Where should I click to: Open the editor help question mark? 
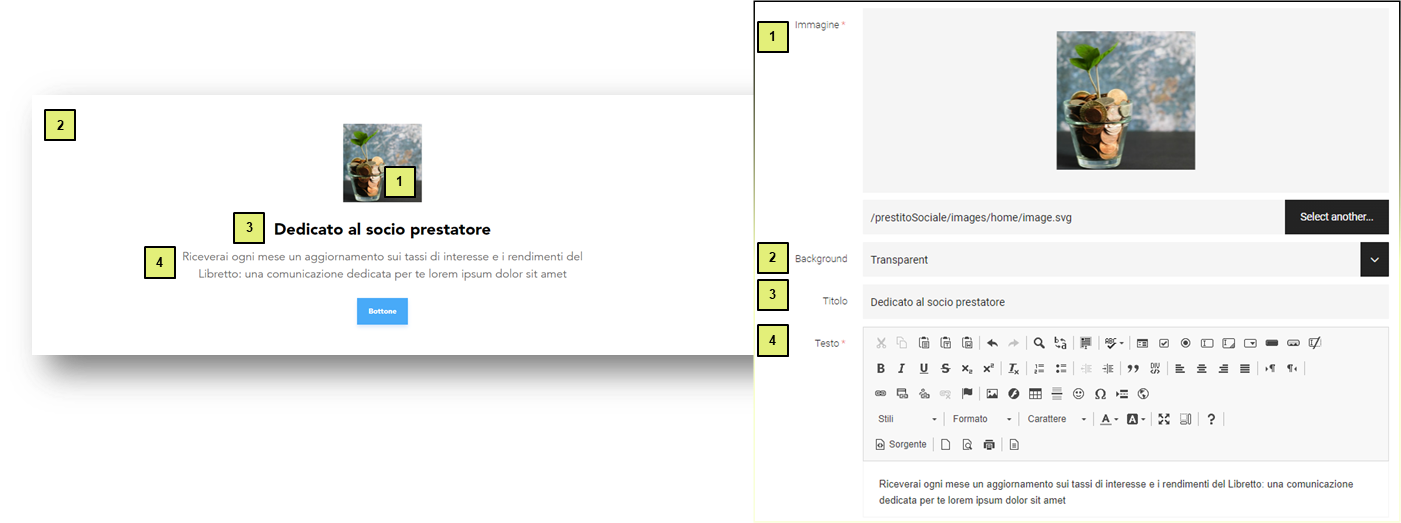[x=1211, y=419]
